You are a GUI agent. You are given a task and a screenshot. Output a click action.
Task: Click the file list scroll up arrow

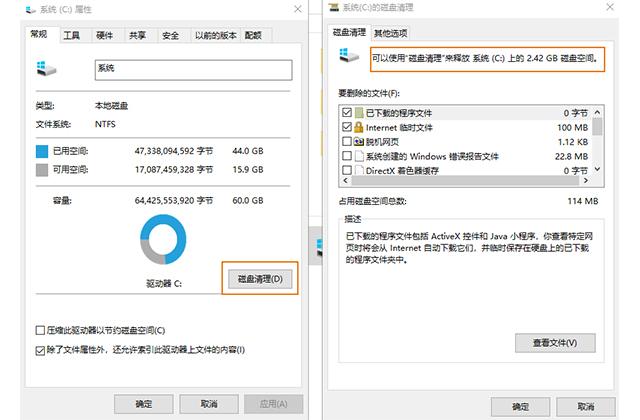[x=597, y=112]
